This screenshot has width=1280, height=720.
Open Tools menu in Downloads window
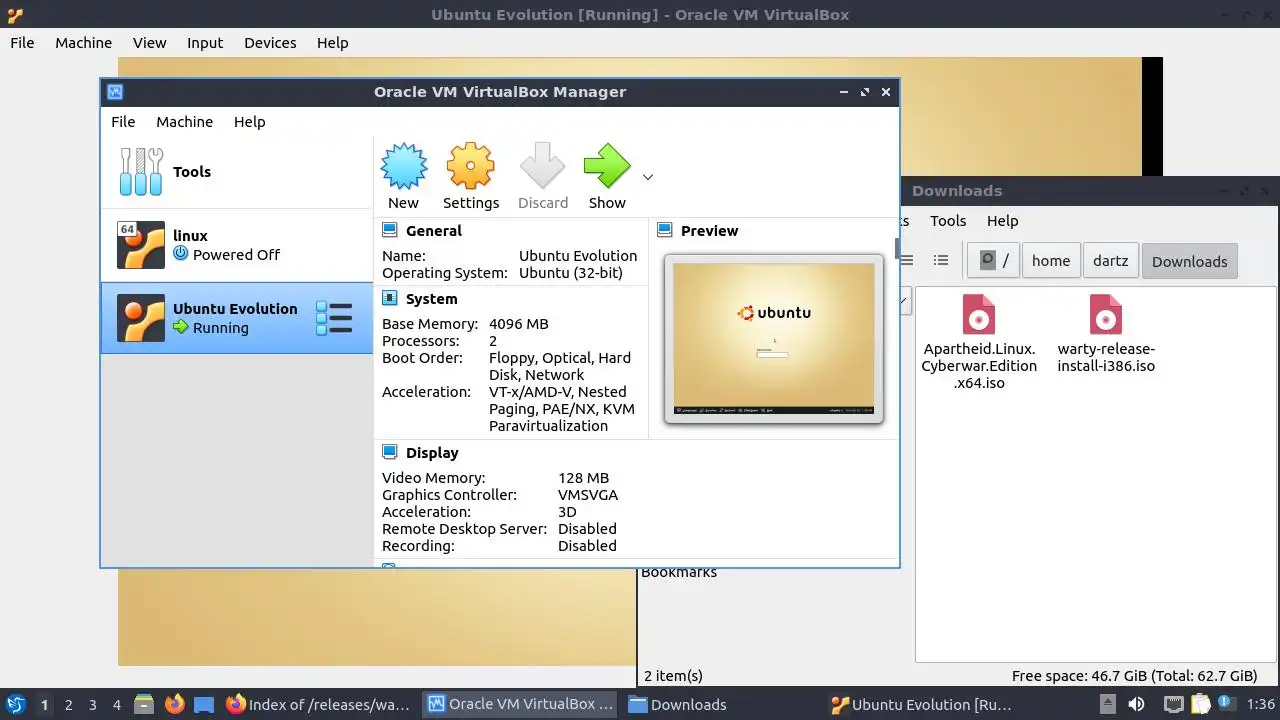[x=948, y=221]
